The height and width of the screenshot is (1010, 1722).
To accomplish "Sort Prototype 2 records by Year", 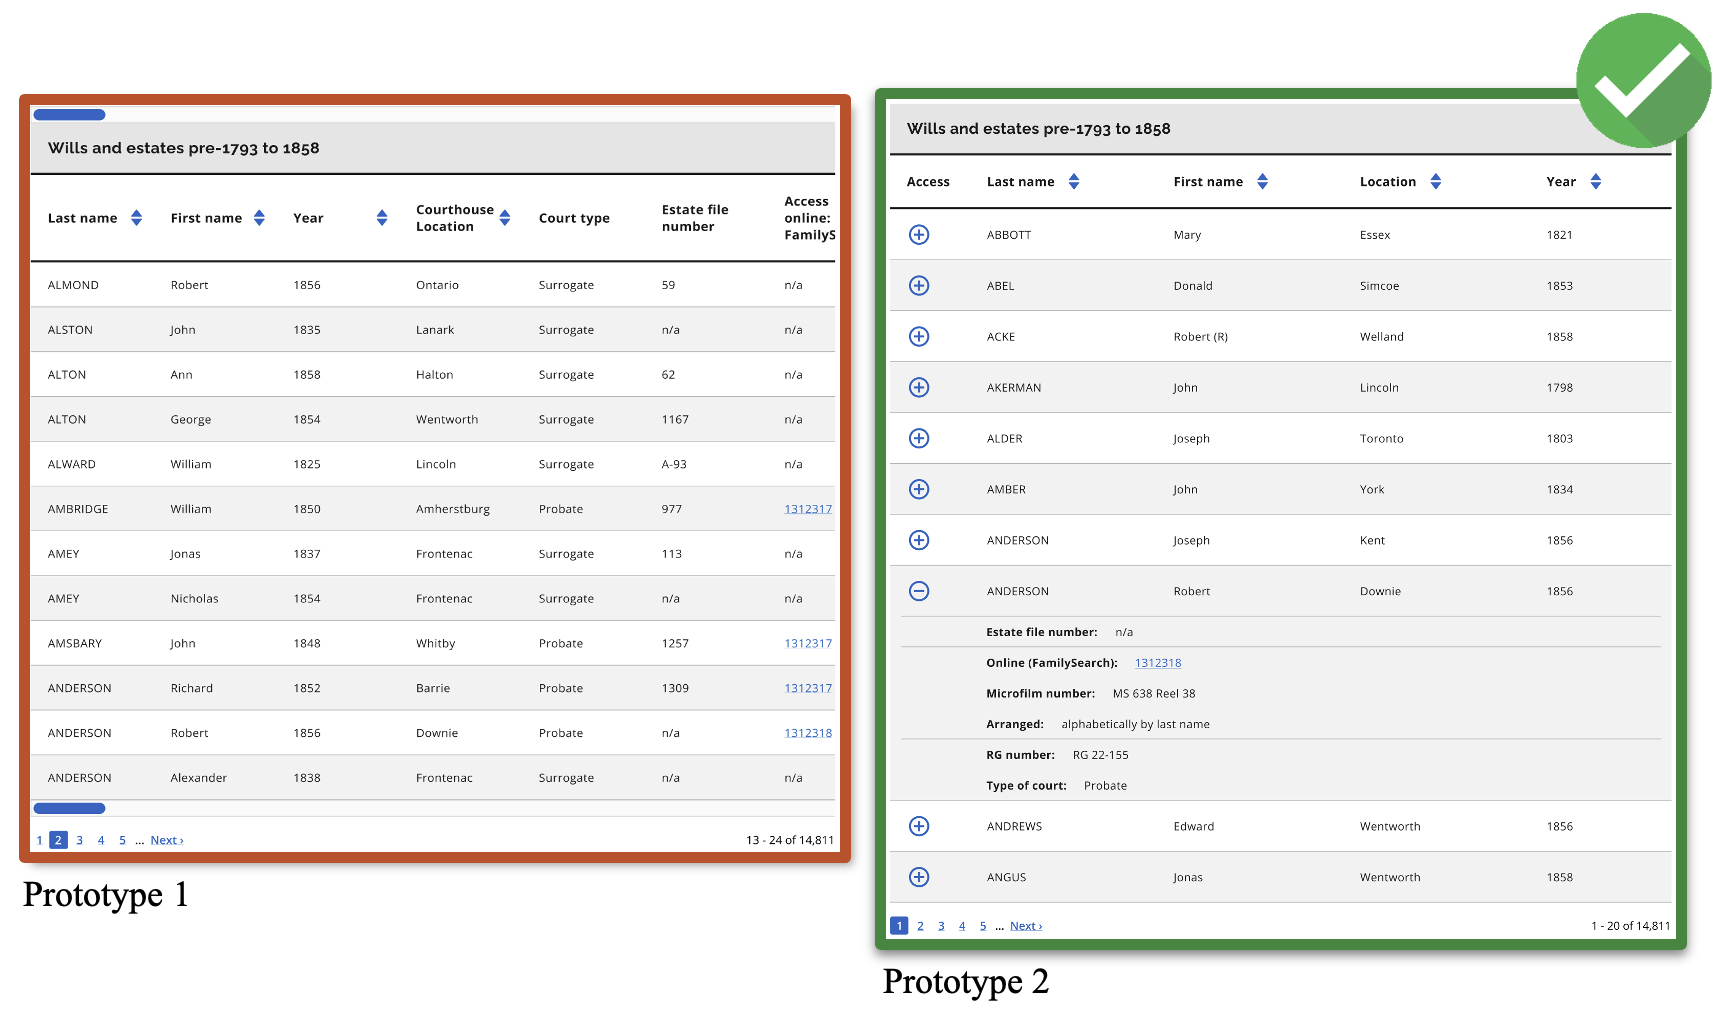I will pos(1596,181).
